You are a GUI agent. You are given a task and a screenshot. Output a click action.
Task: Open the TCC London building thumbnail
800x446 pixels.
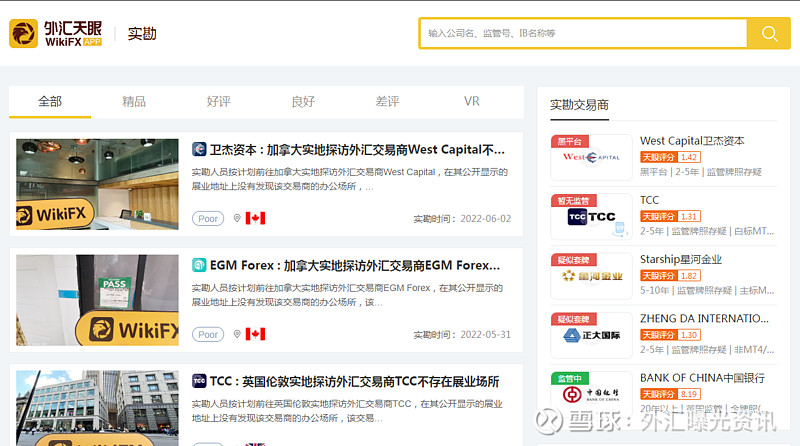pyautogui.click(x=97, y=408)
